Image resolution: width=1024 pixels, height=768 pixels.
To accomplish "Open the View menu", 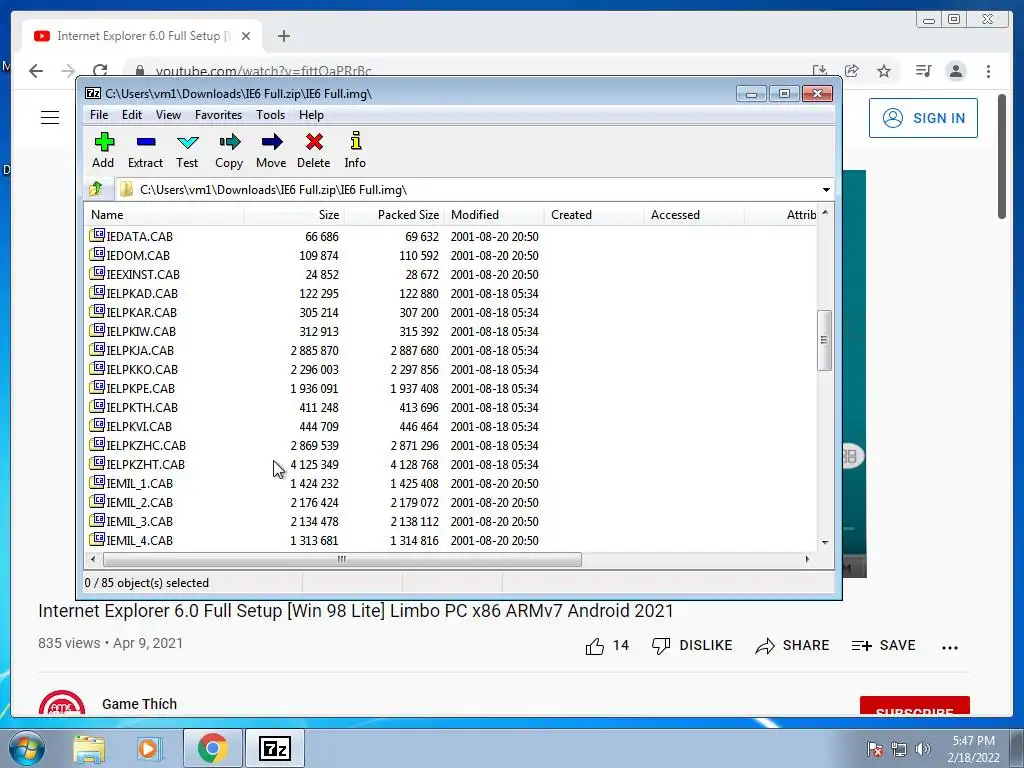I will coord(168,115).
